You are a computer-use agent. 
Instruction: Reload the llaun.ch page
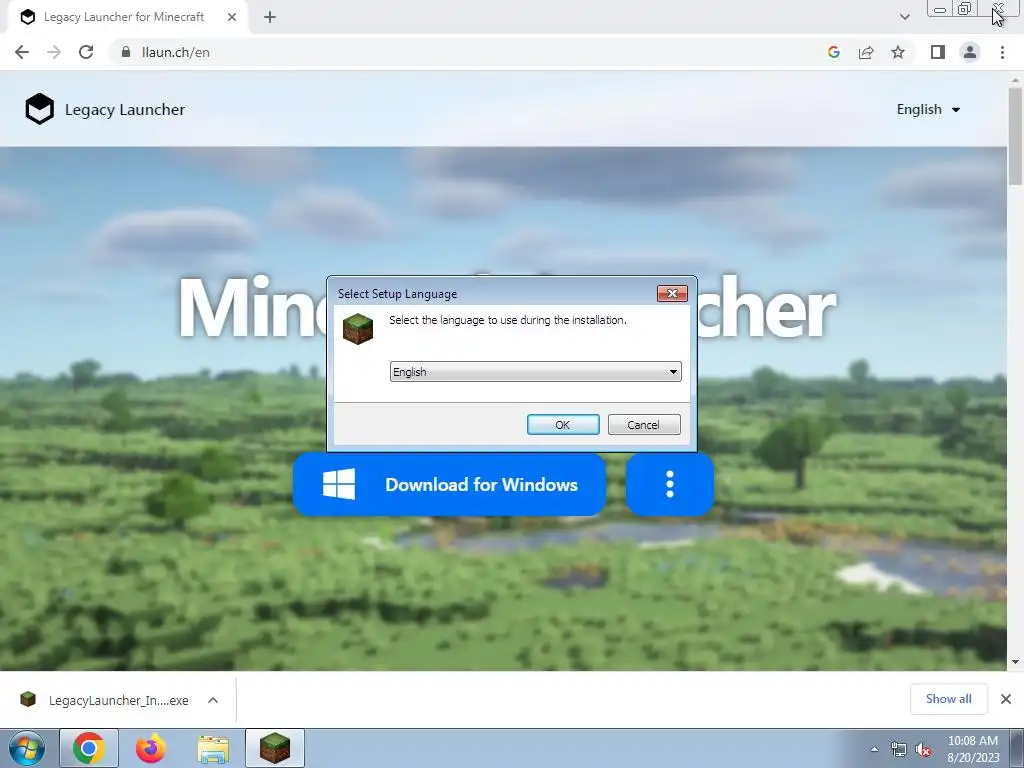pos(86,52)
